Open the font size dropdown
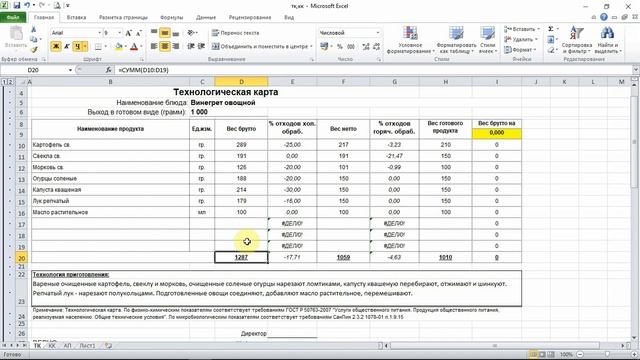Screen dimensions: 640x360 119,33
